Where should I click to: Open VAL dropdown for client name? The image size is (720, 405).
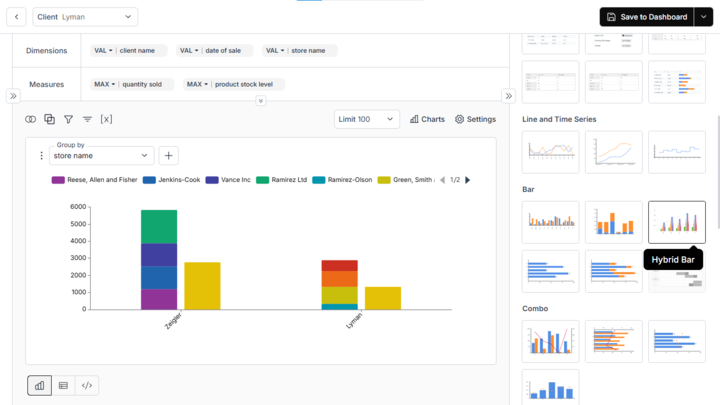click(x=103, y=51)
